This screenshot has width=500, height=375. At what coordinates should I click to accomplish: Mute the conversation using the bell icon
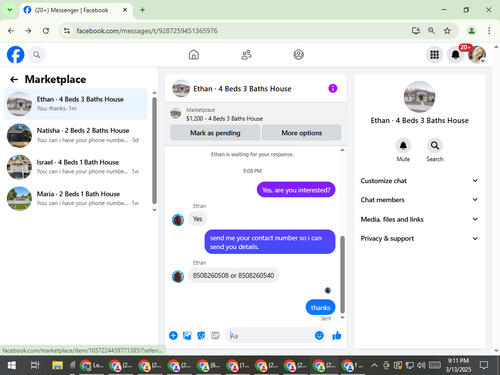point(403,146)
